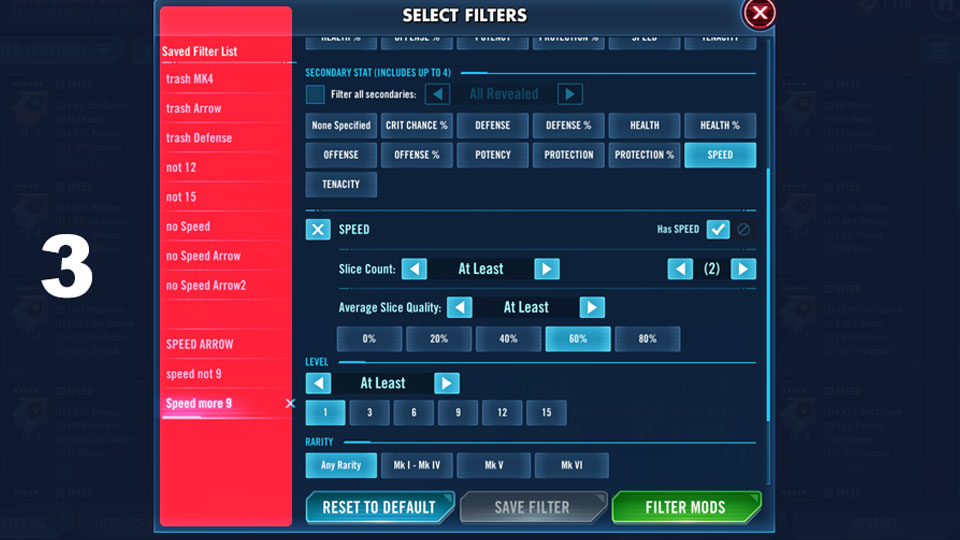The width and height of the screenshot is (960, 540).
Task: Slice Count comparison right arrow
Action: tap(547, 269)
